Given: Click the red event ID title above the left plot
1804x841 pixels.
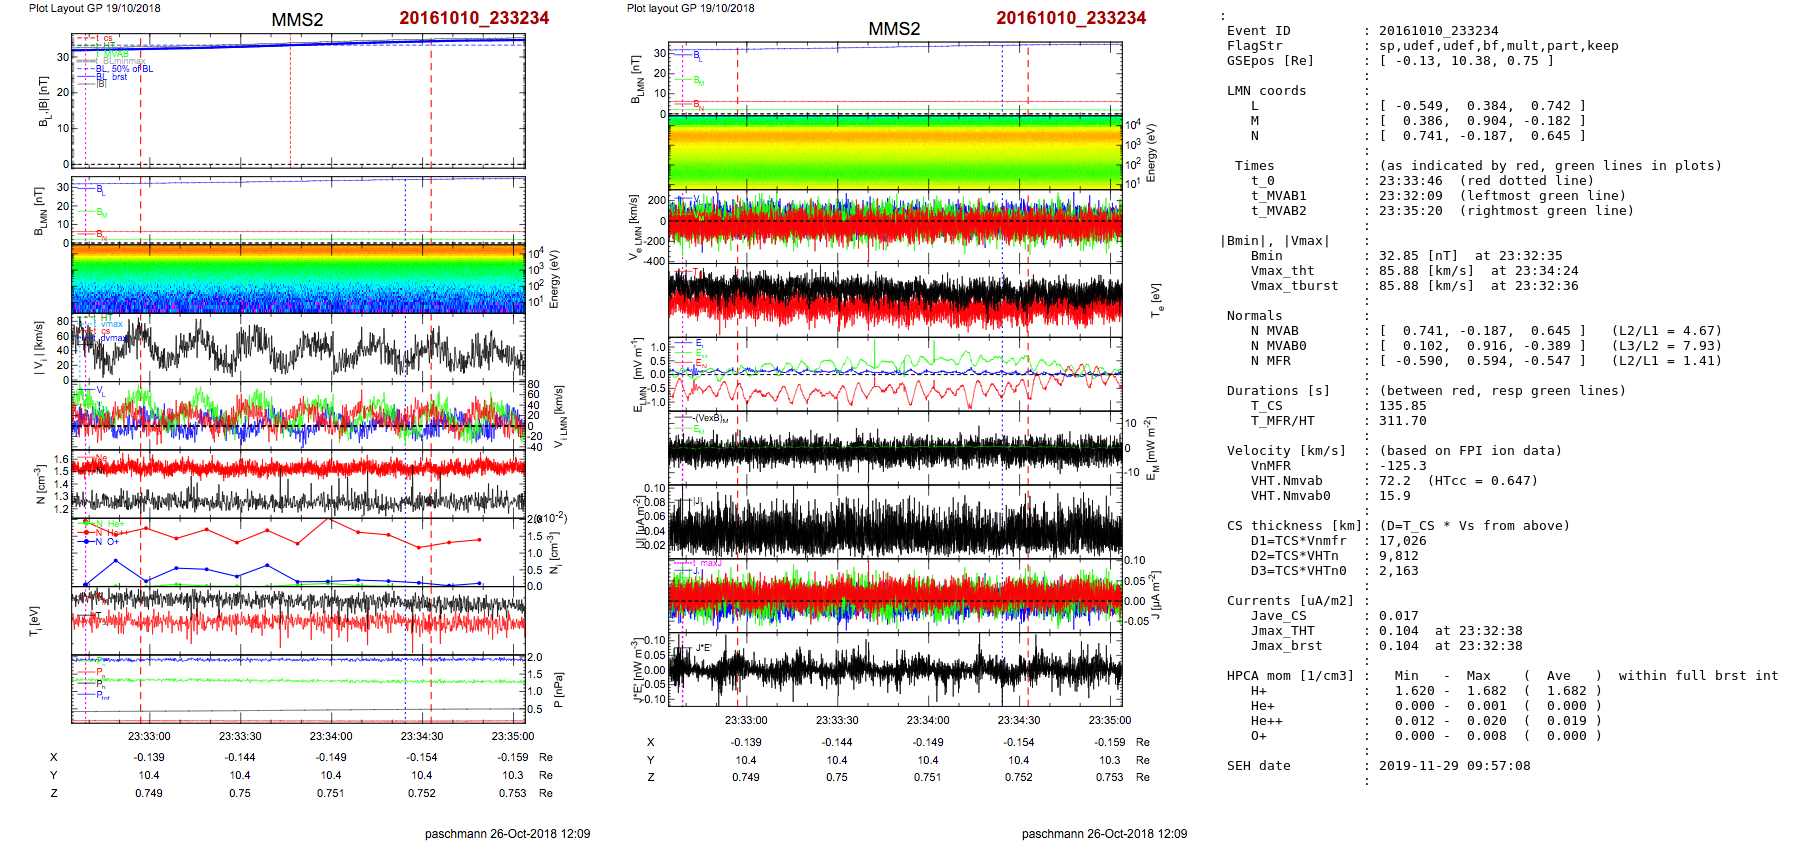Looking at the screenshot, I should (x=474, y=18).
